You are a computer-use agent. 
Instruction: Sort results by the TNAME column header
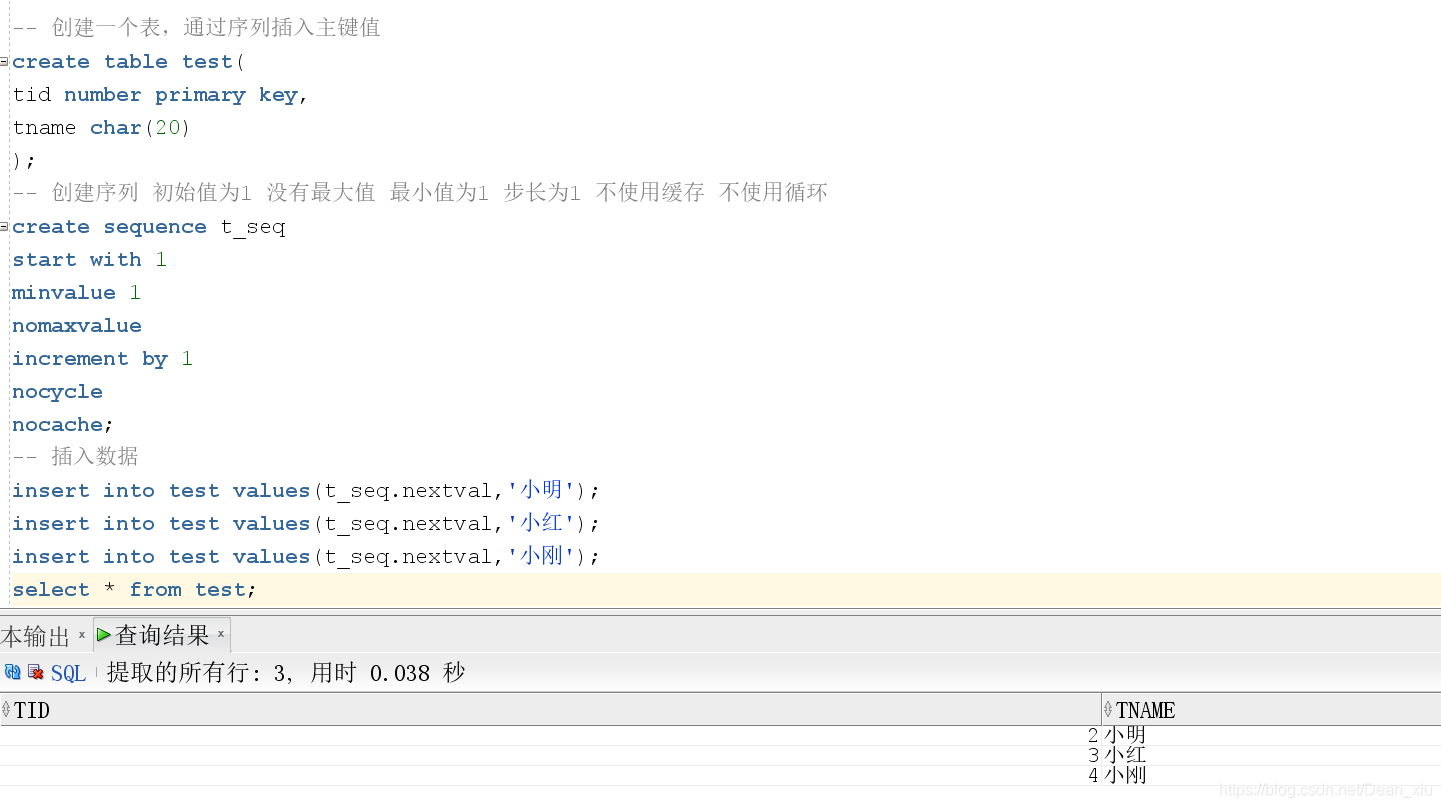point(1271,710)
